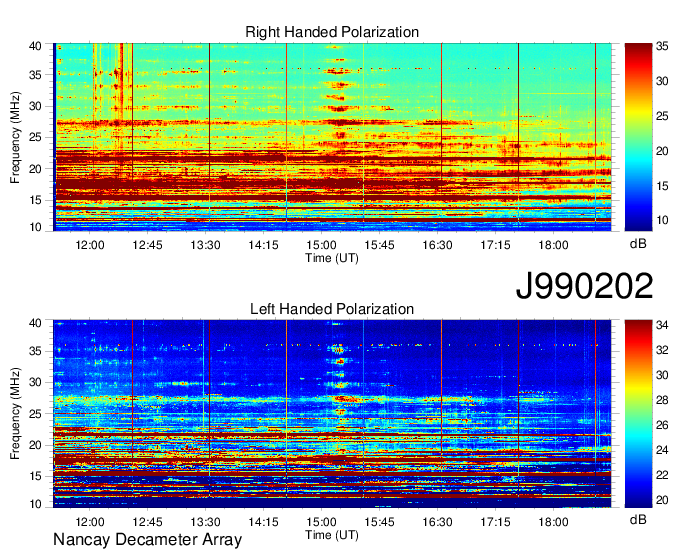Click the 35 dB value on the upper colorbar
This screenshot has height=552, width=680.
click(x=662, y=46)
